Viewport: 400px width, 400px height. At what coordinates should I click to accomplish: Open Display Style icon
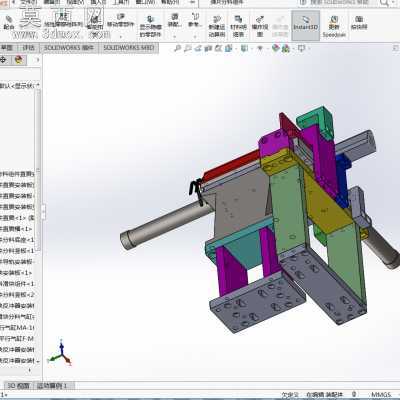point(245,49)
